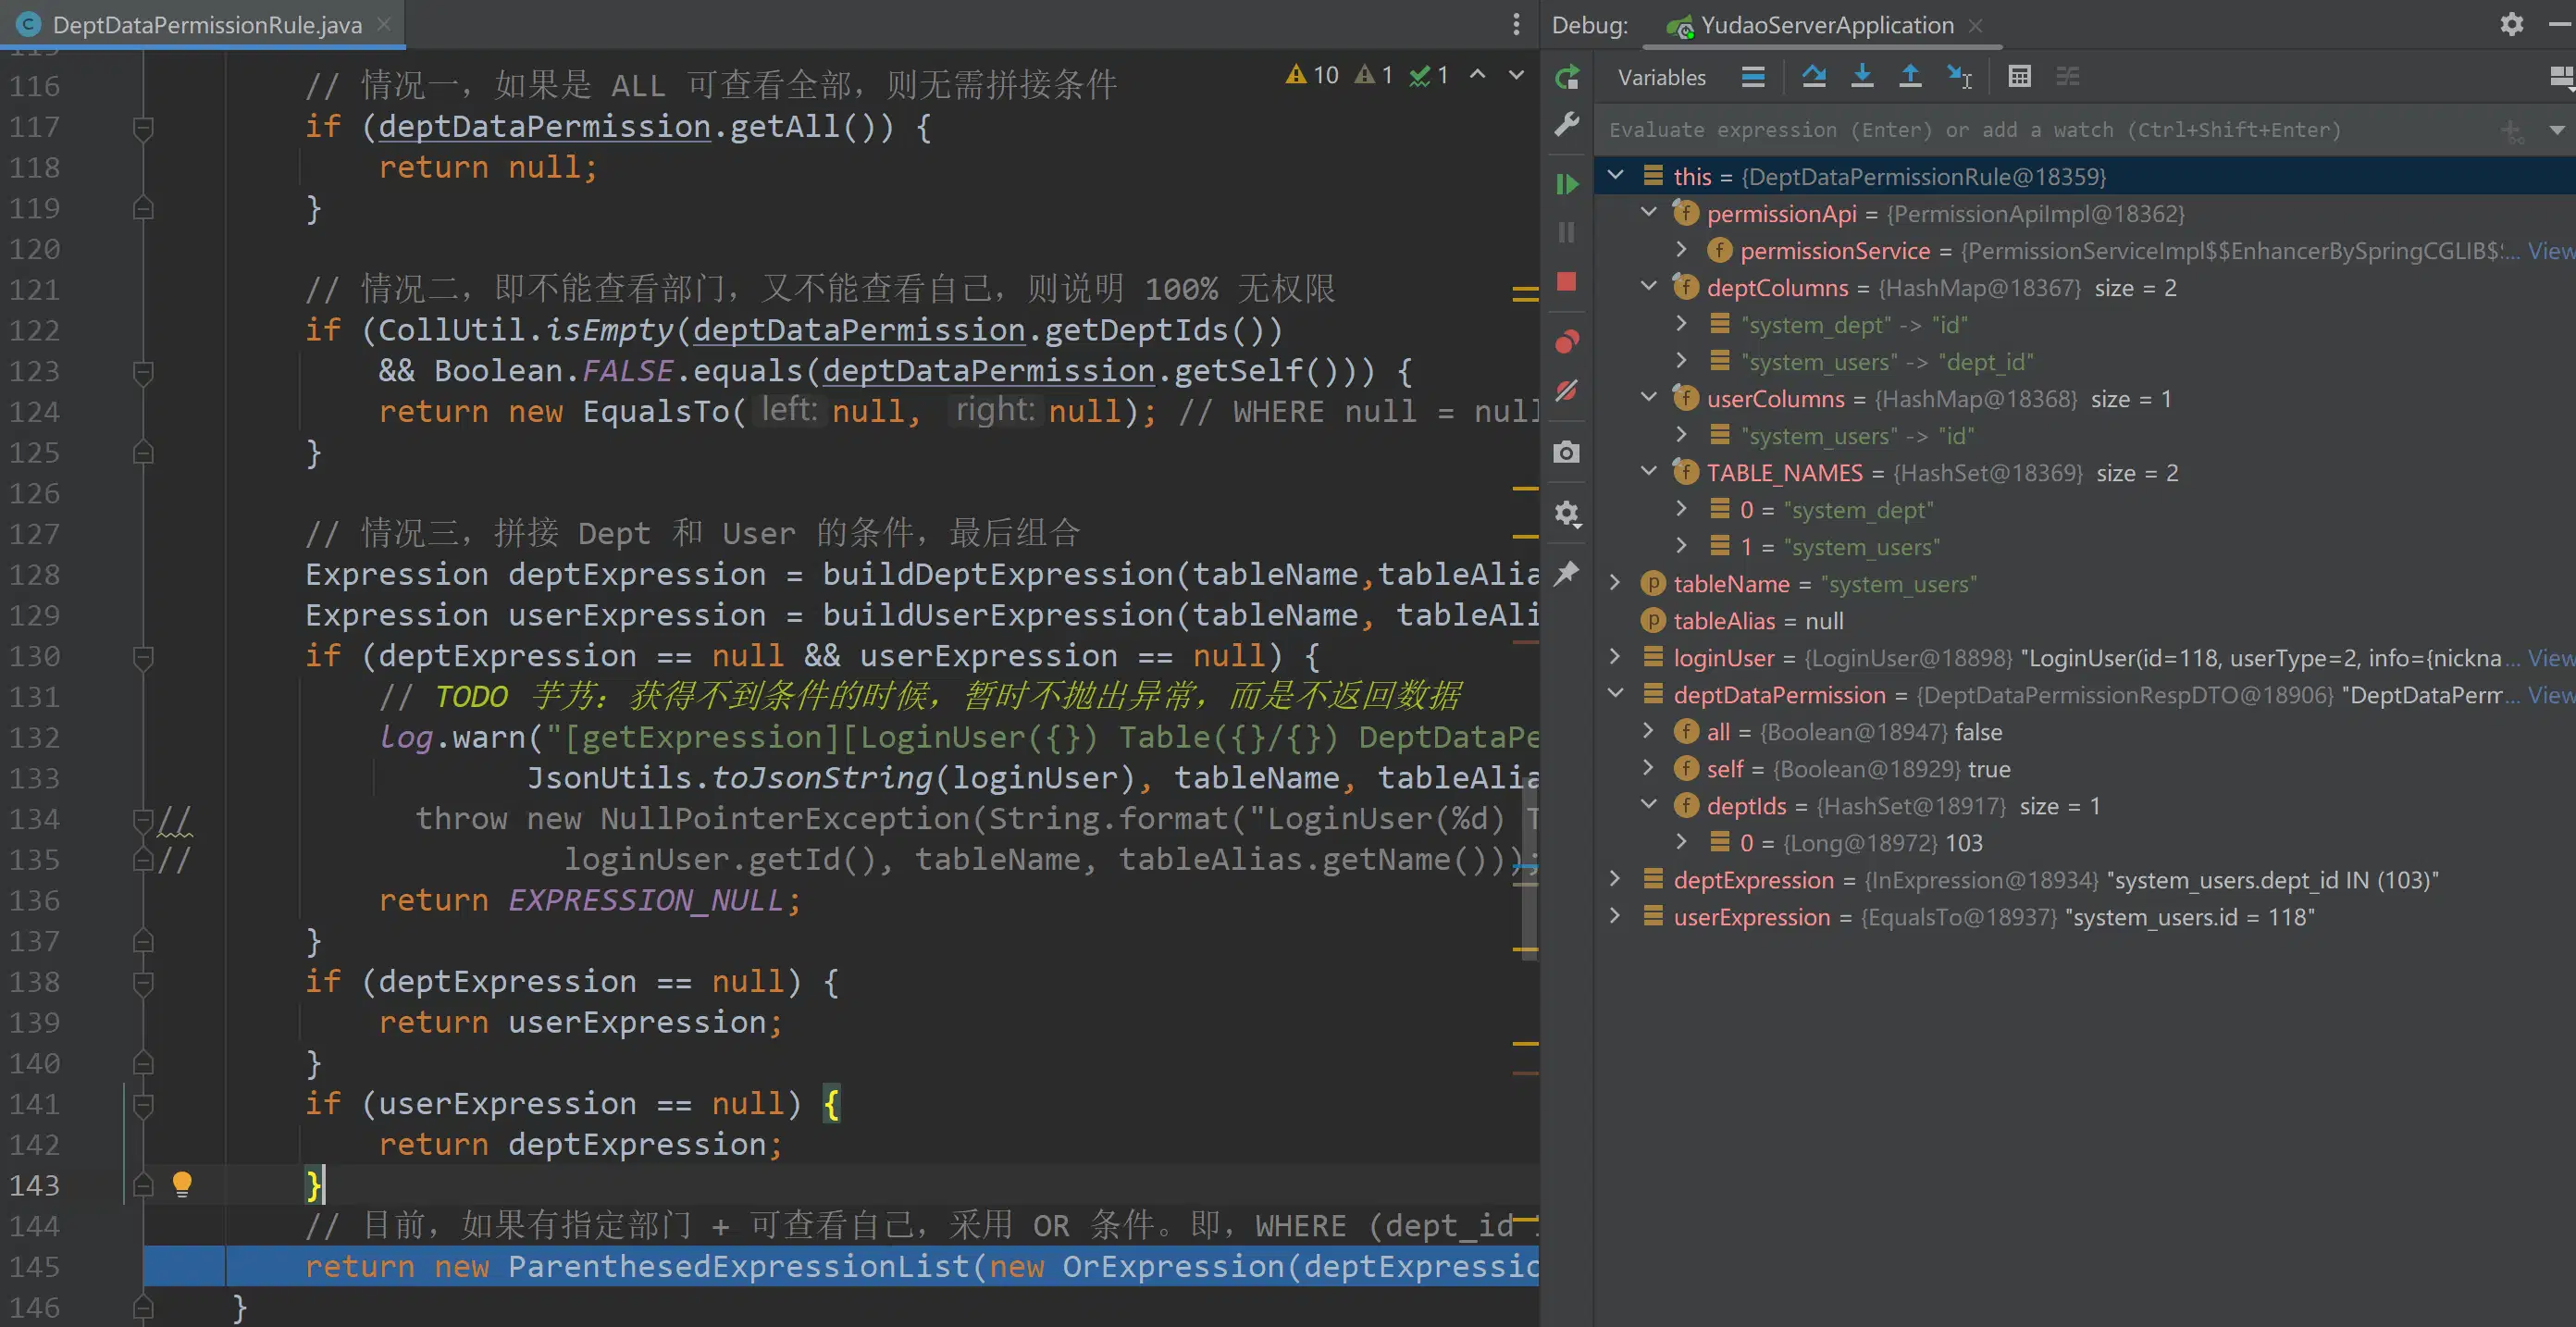Select the YudaoServerApplication debug tab
Screen dimensions: 2576x1327
point(1826,25)
